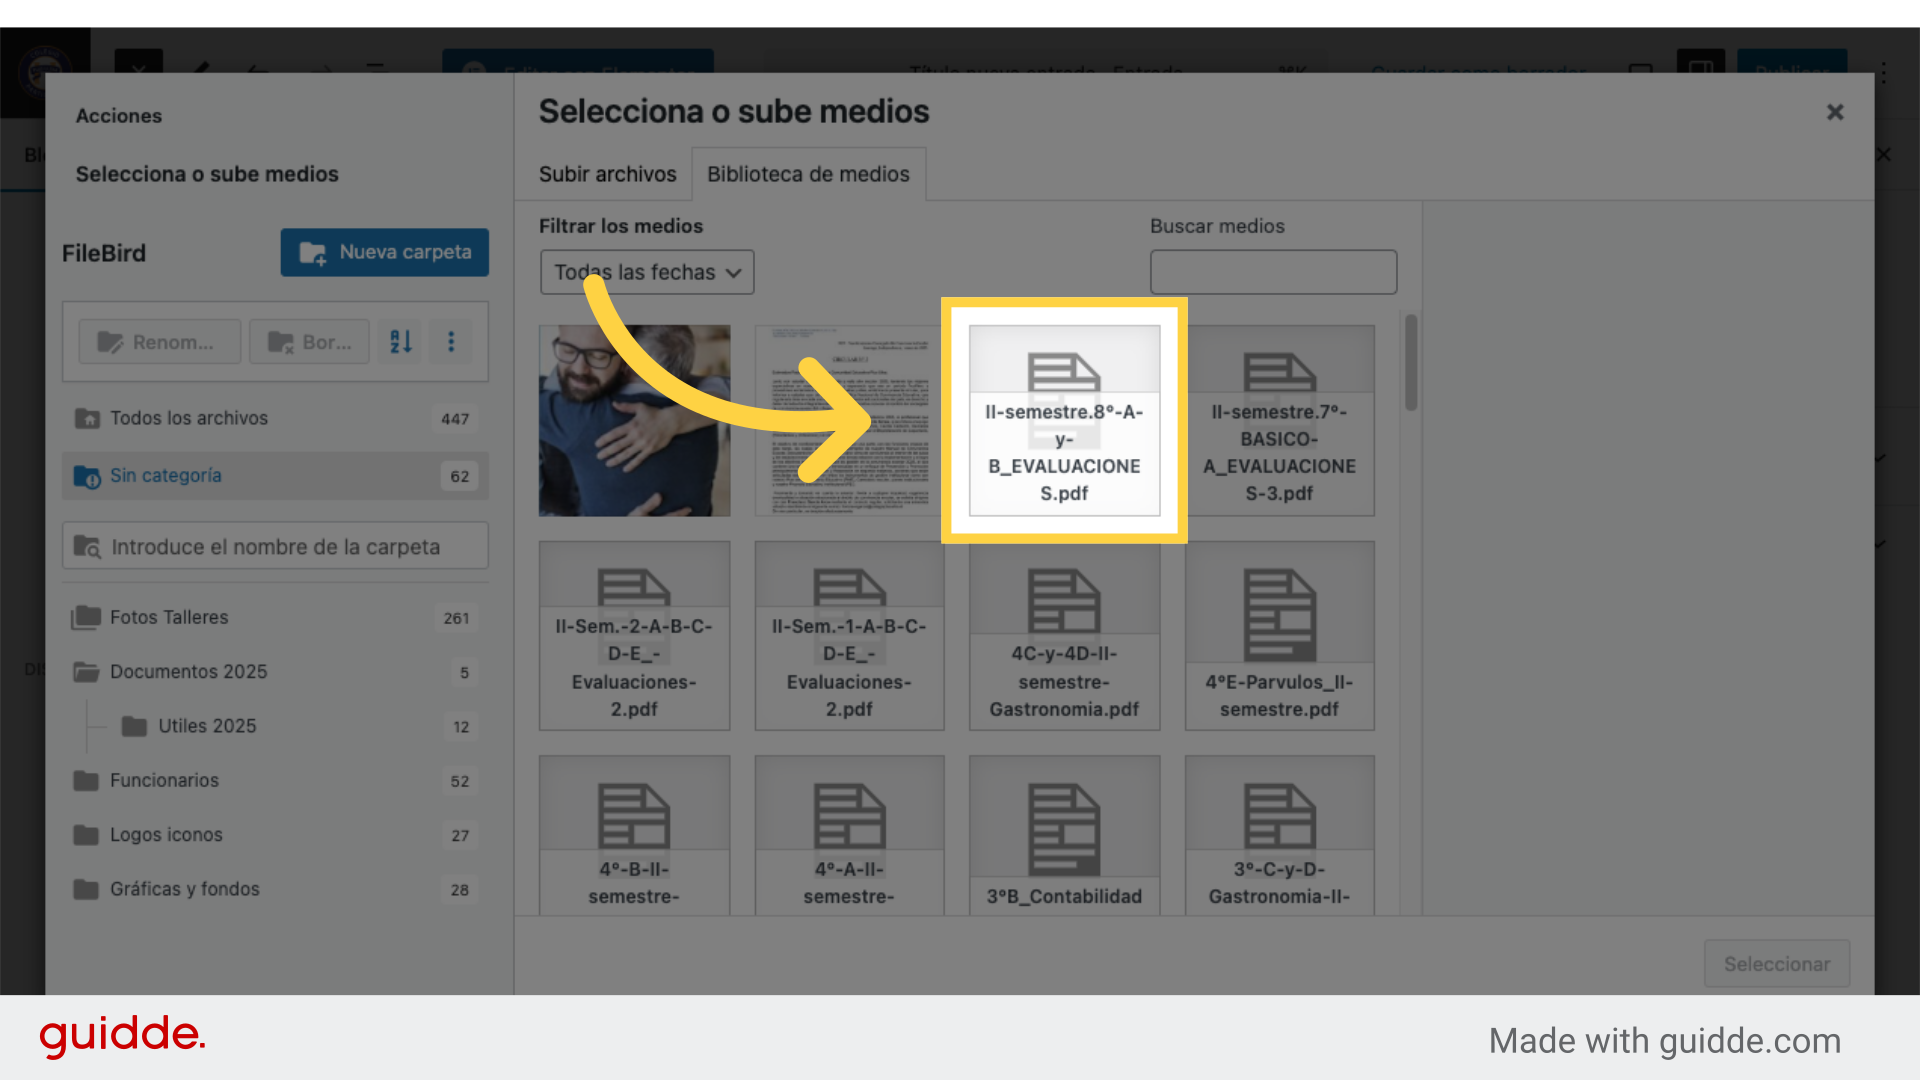This screenshot has width=1920, height=1080.
Task: Click the Seleccionar button
Action: point(1776,964)
